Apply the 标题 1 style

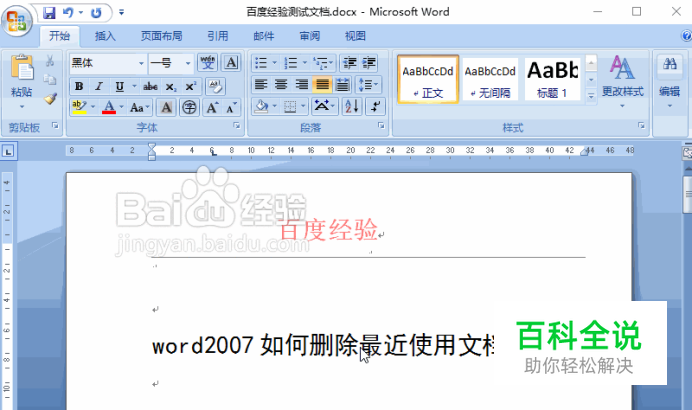click(x=552, y=79)
